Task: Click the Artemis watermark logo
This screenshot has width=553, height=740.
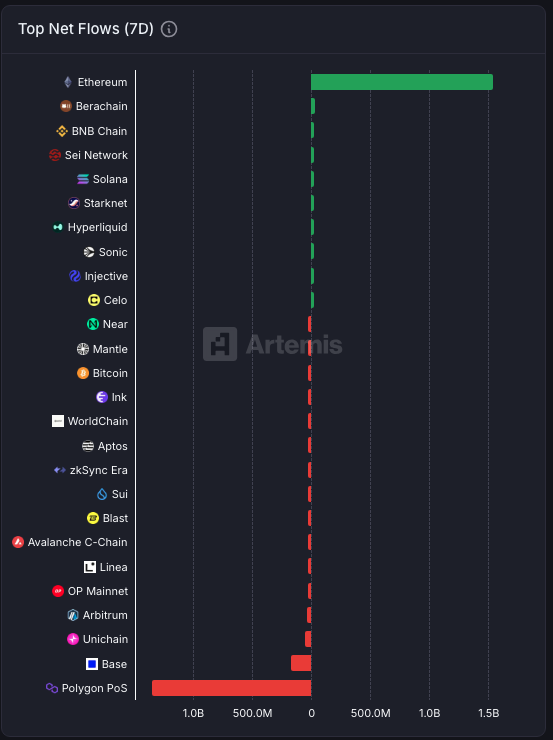Action: 273,344
